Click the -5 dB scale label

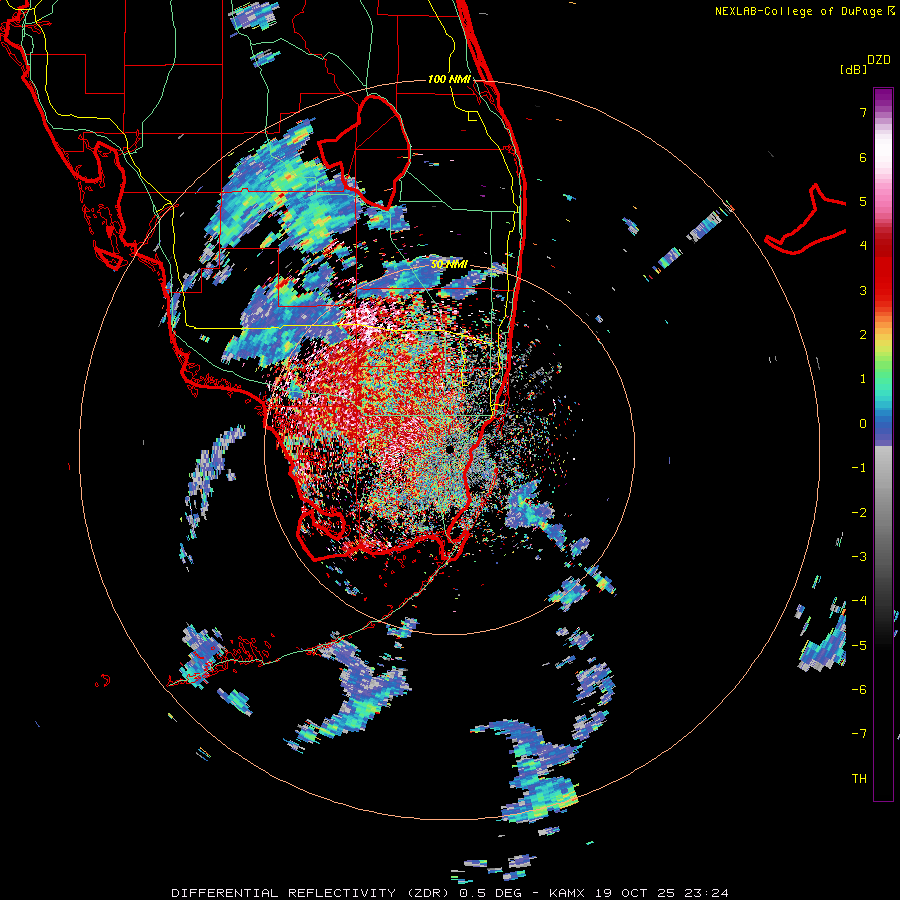point(859,646)
